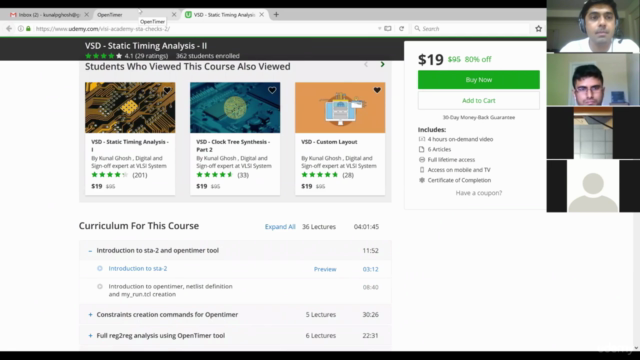Click the avatar placeholder participant tile
640x360 pixels.
click(x=593, y=186)
